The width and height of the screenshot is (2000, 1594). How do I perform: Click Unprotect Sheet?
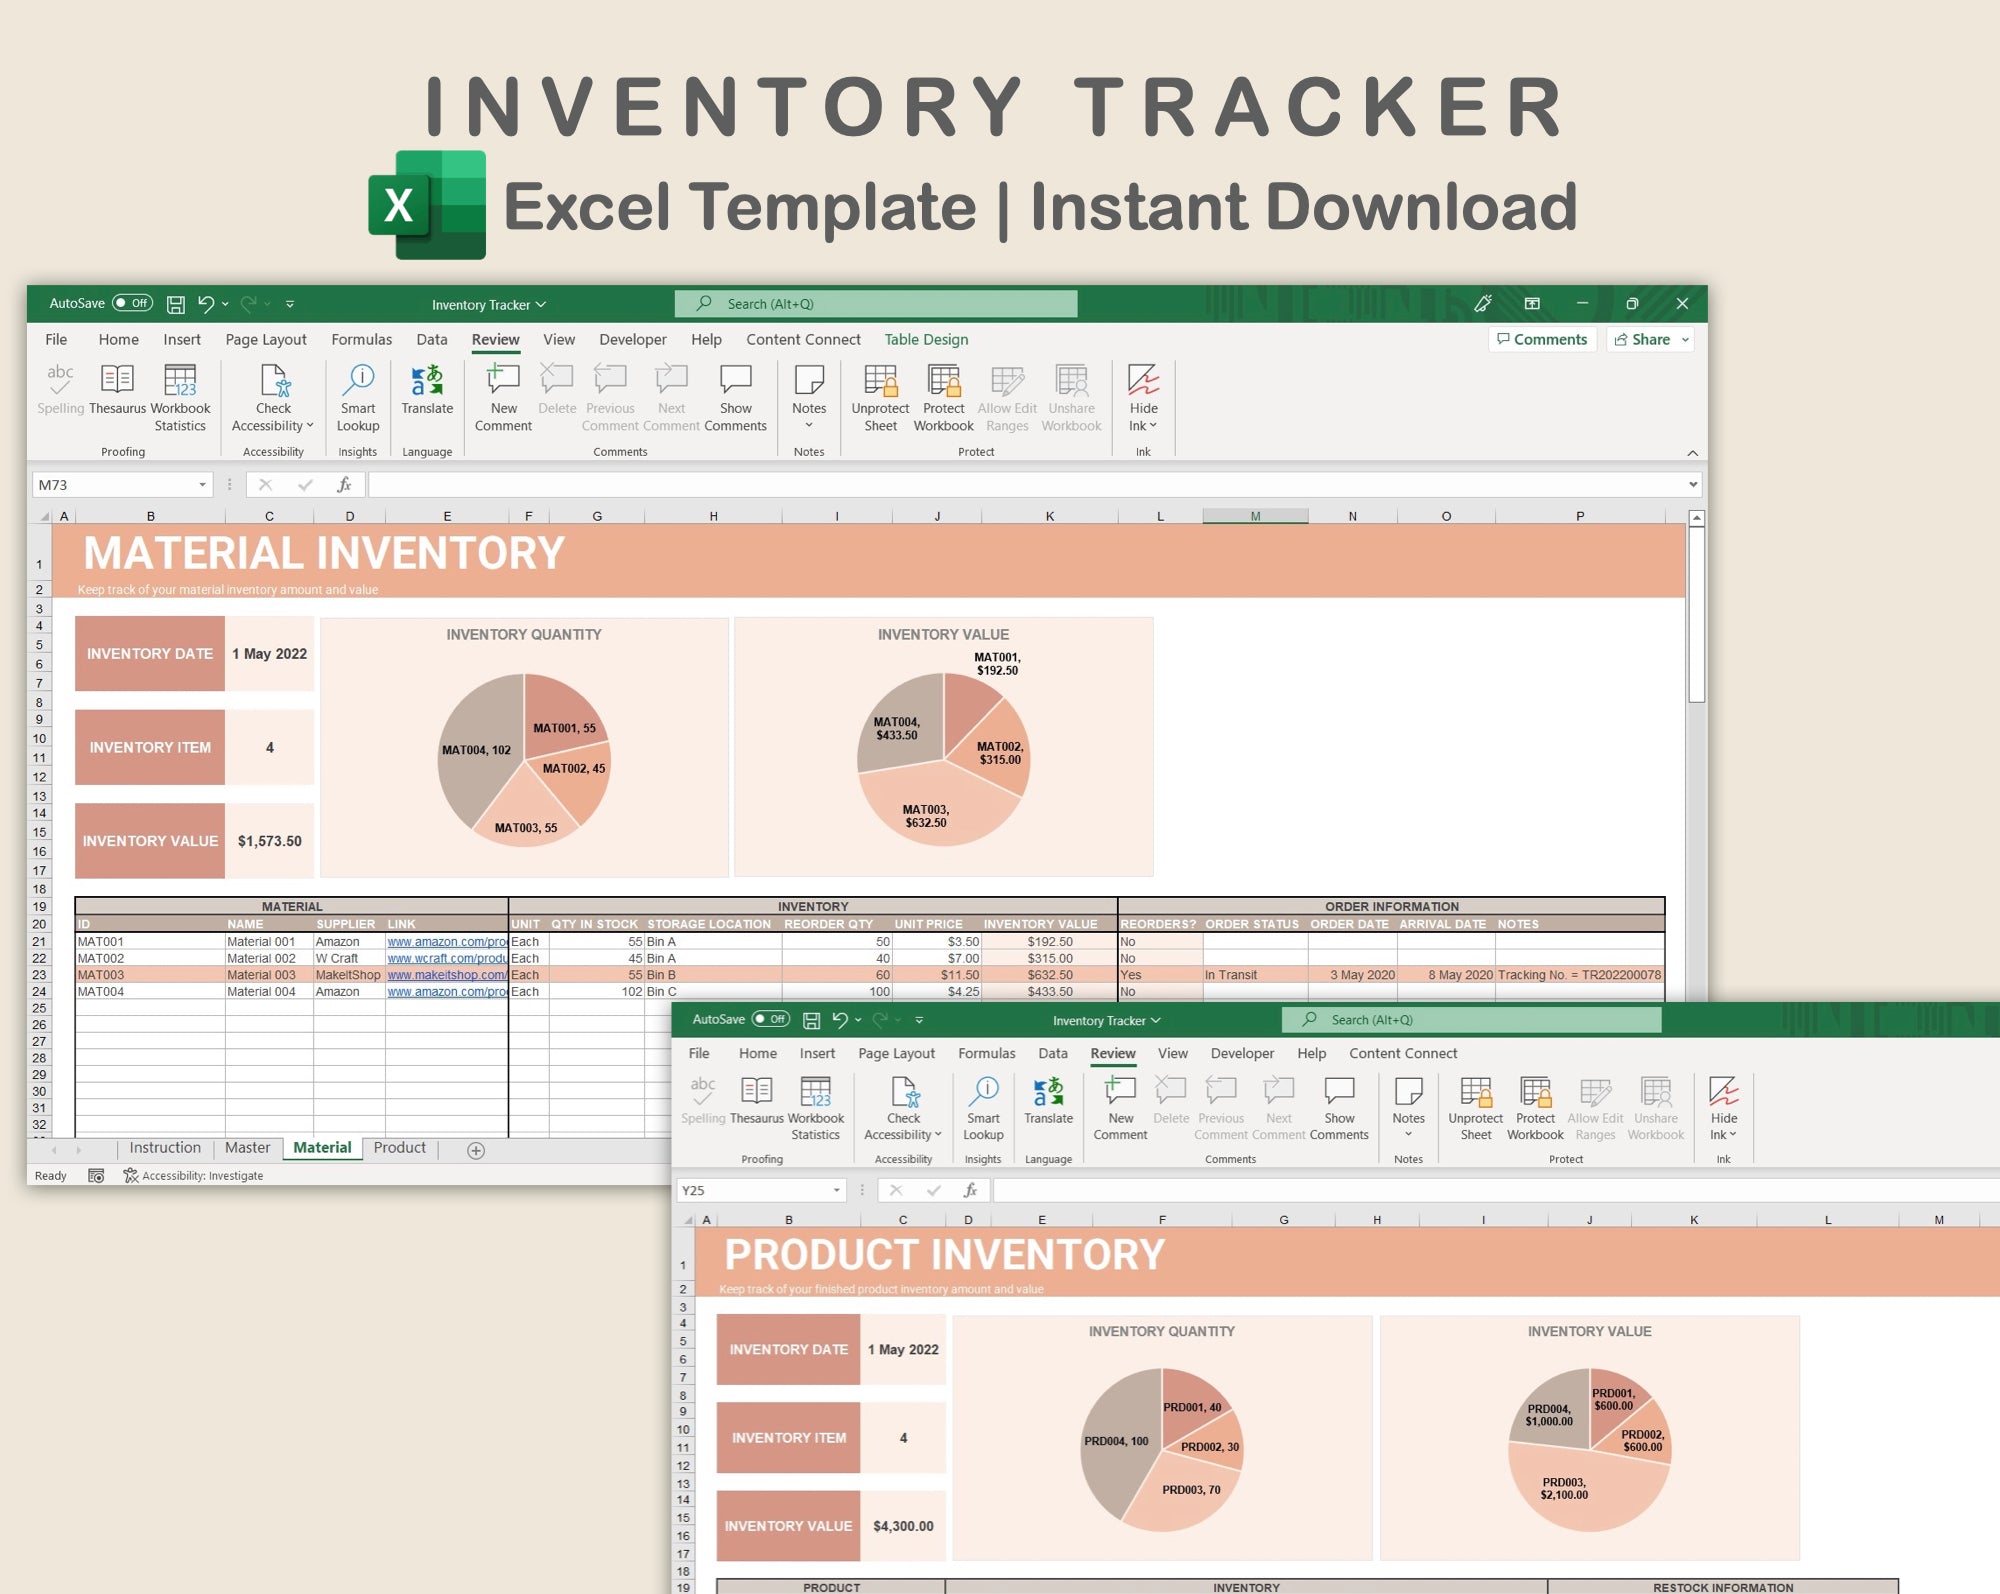click(x=879, y=398)
